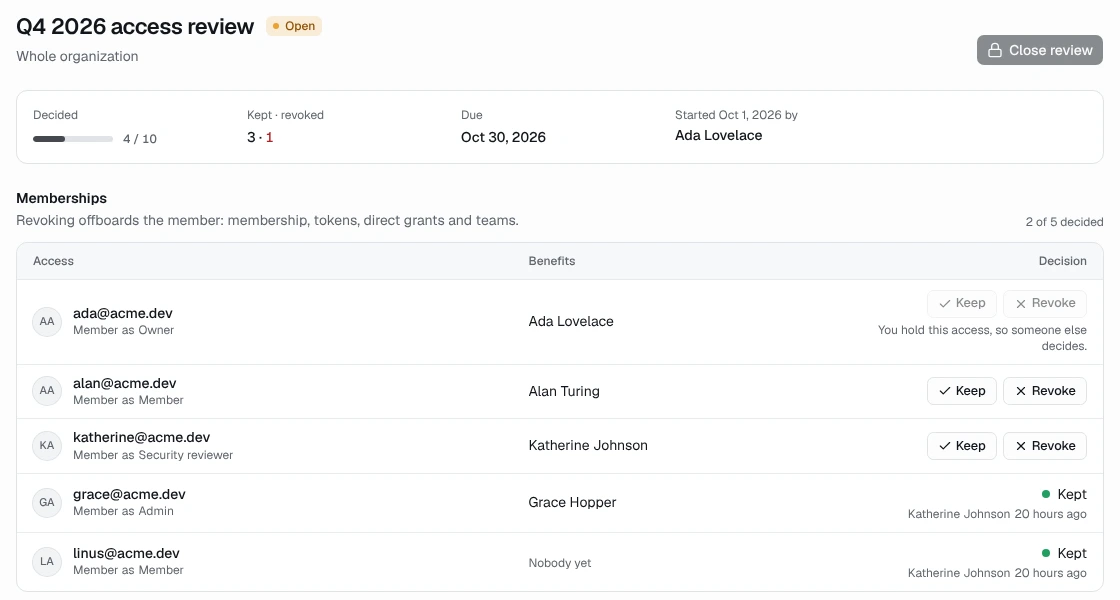
Task: Click the Whole organization subtitle
Action: point(77,56)
